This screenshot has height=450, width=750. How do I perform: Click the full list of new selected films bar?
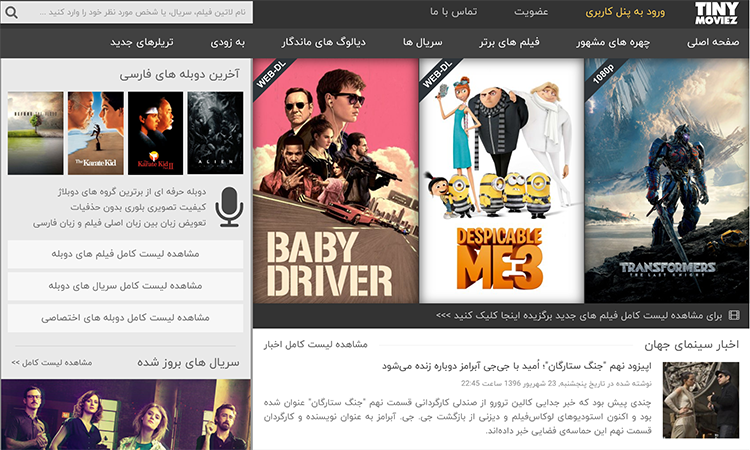pos(501,316)
